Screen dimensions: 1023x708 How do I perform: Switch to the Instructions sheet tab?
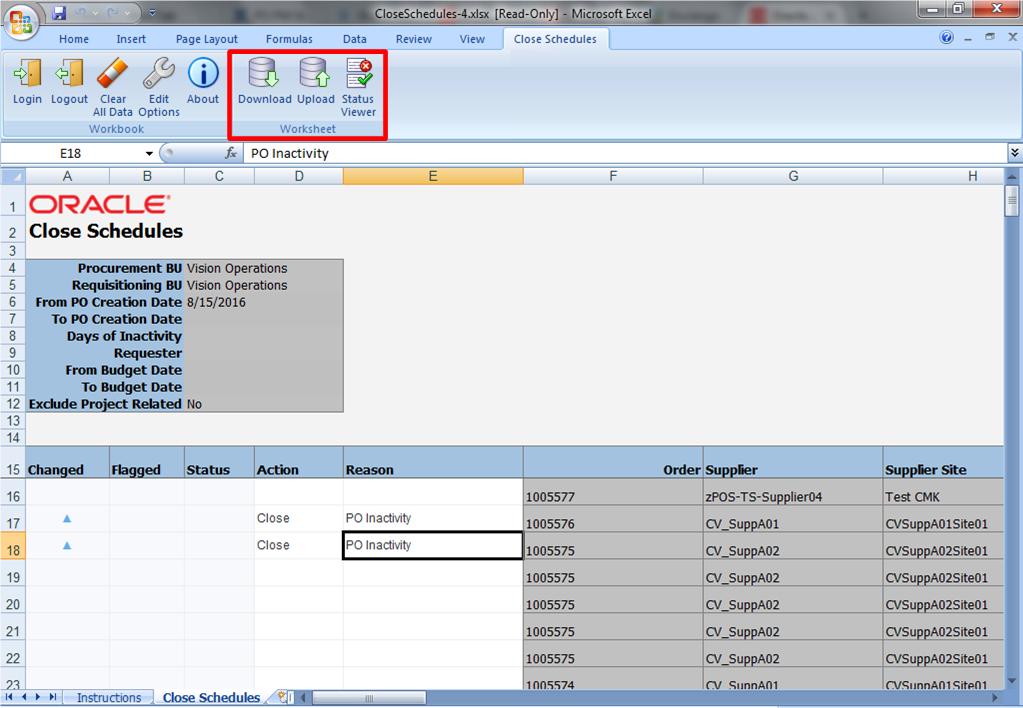pos(109,698)
